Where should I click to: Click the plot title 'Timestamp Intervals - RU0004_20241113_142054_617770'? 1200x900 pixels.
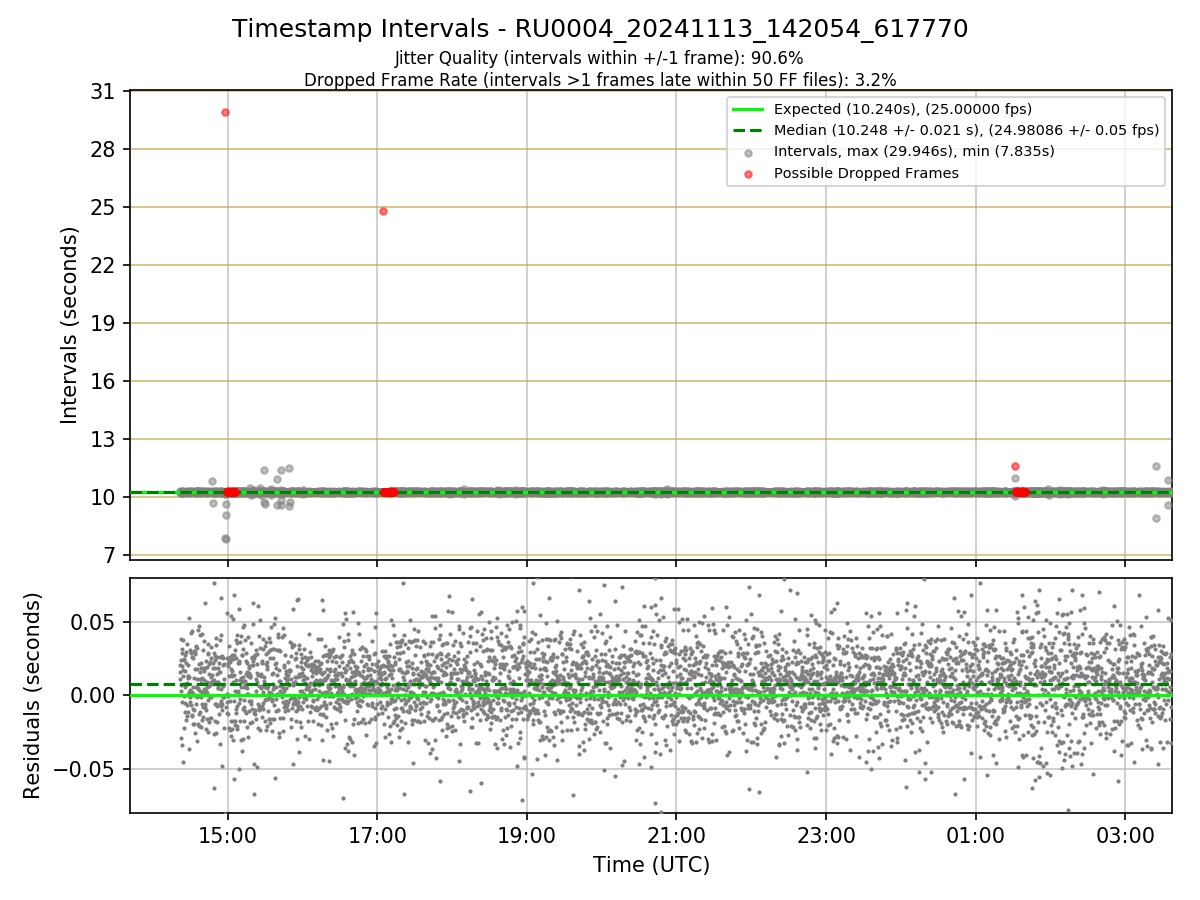[600, 29]
